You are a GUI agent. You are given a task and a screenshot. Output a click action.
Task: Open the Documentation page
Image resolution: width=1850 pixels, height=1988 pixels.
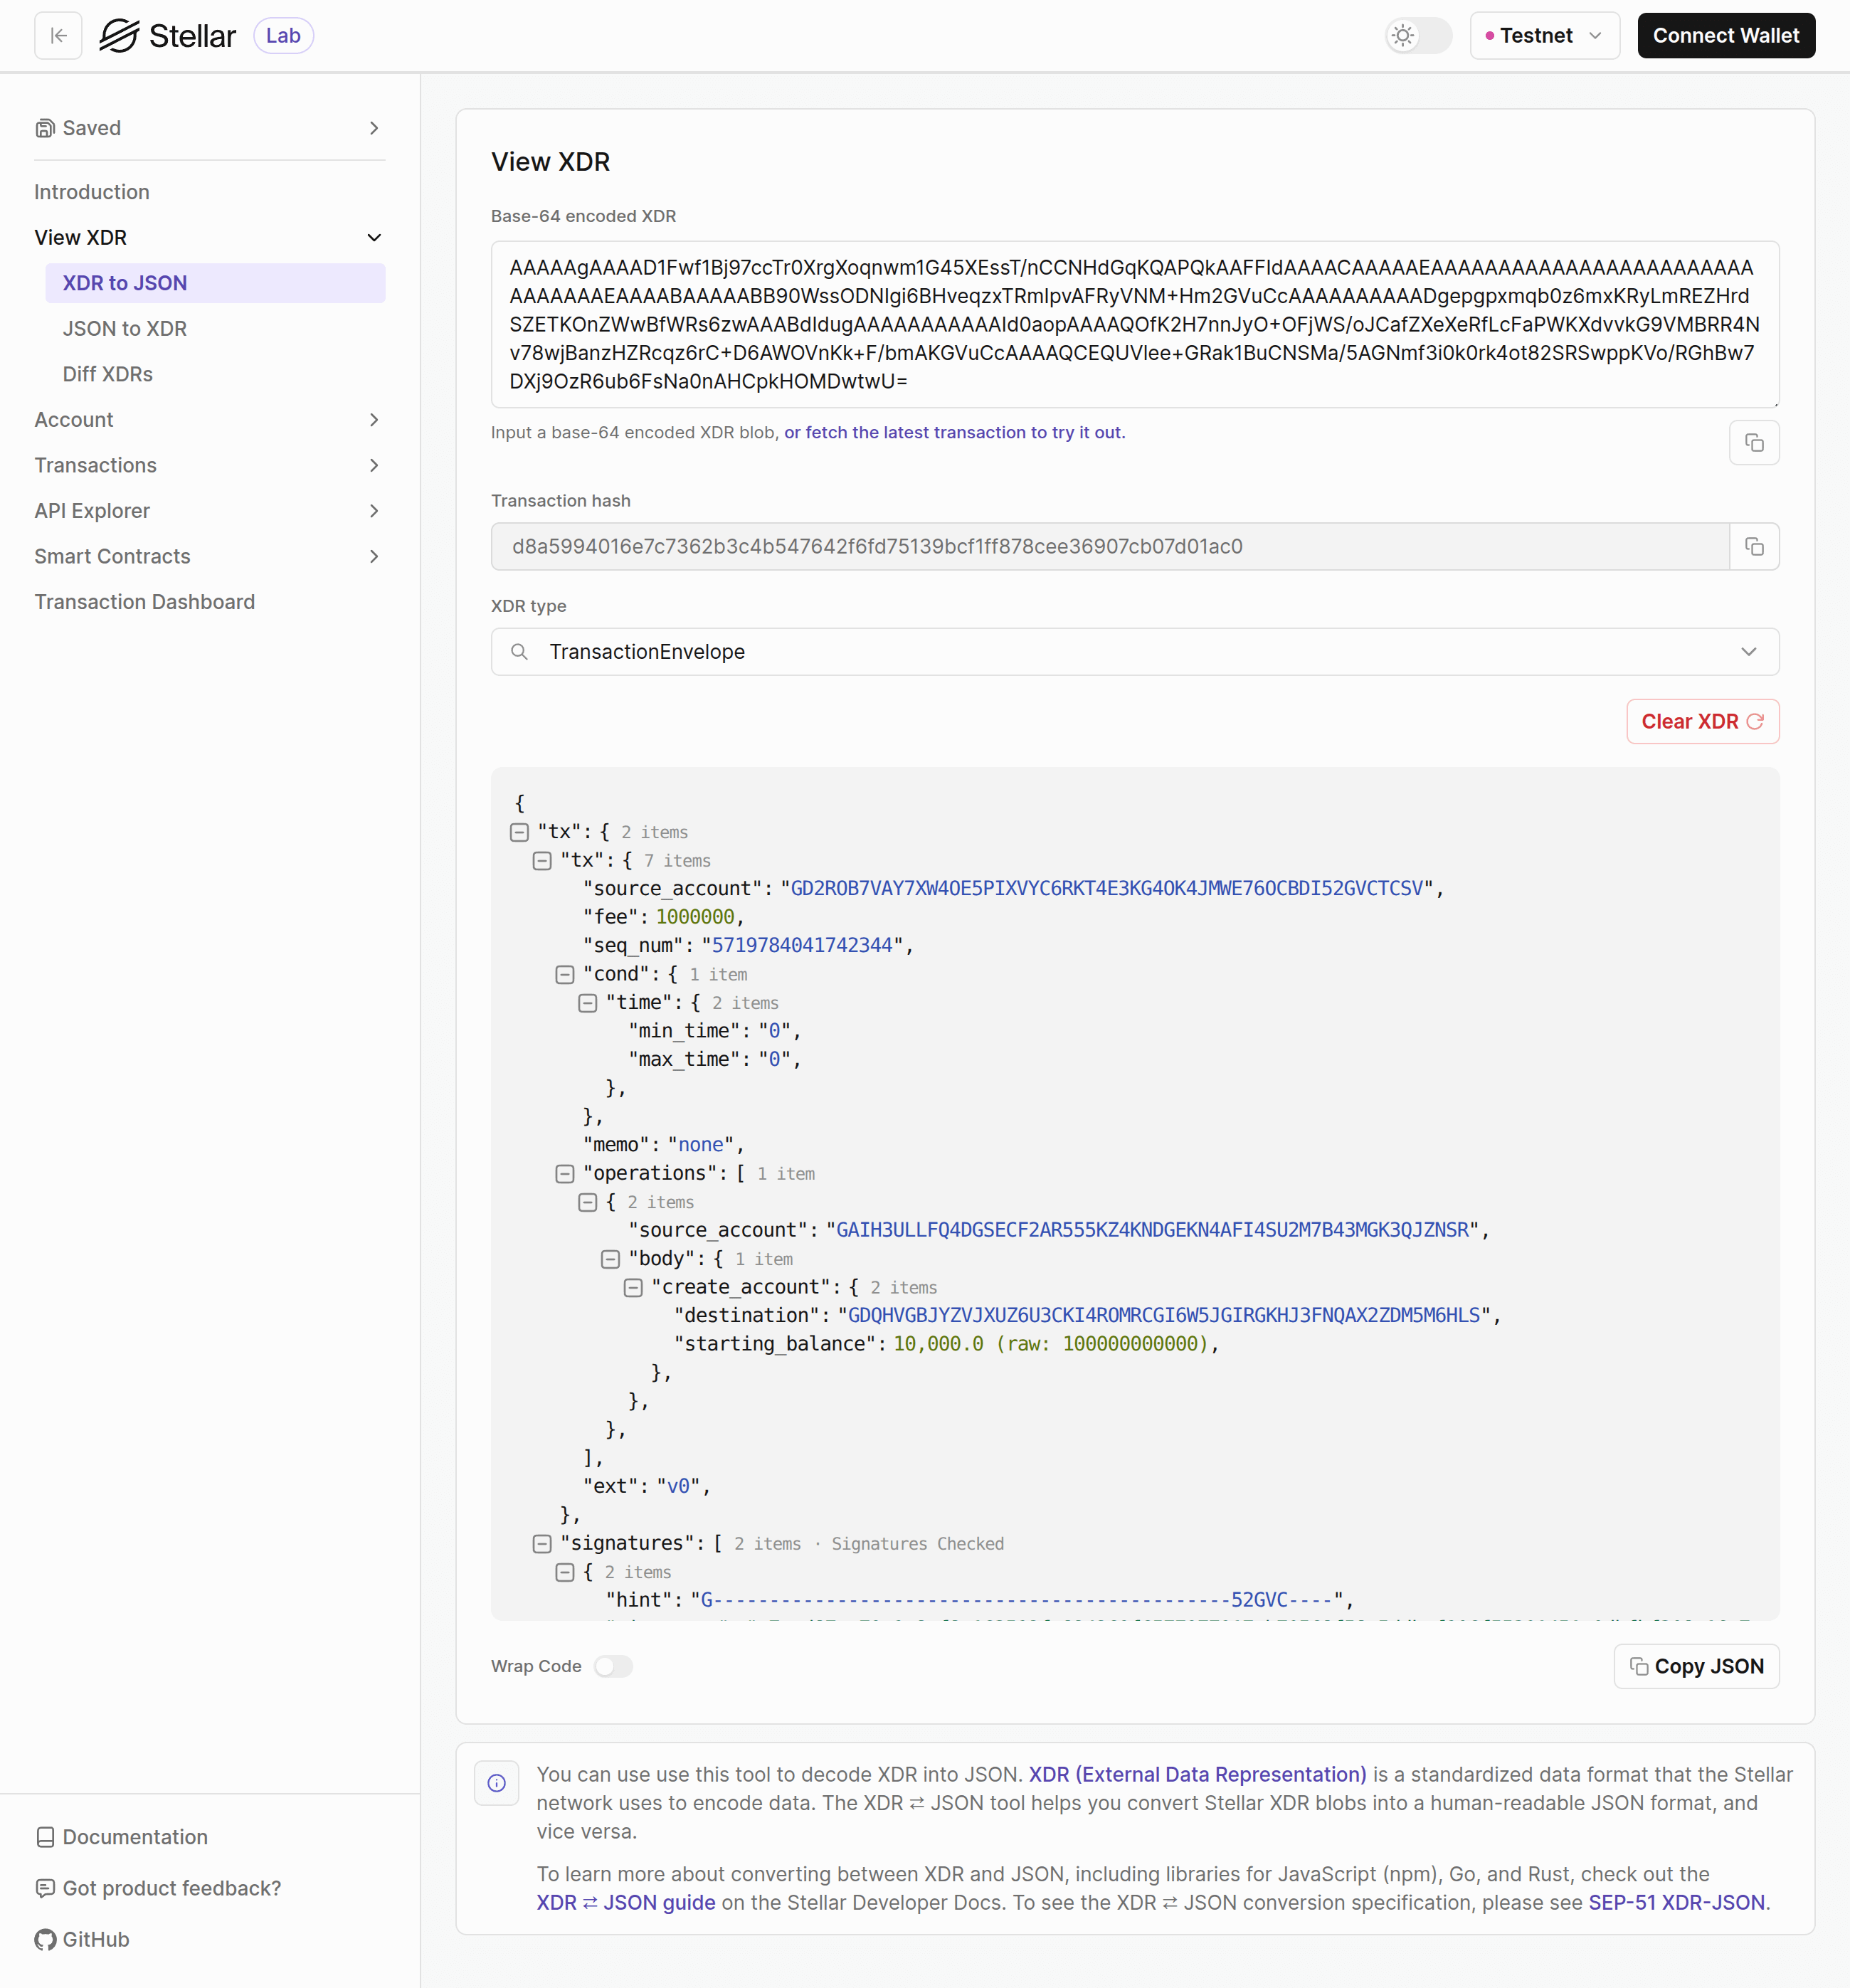click(x=133, y=1837)
